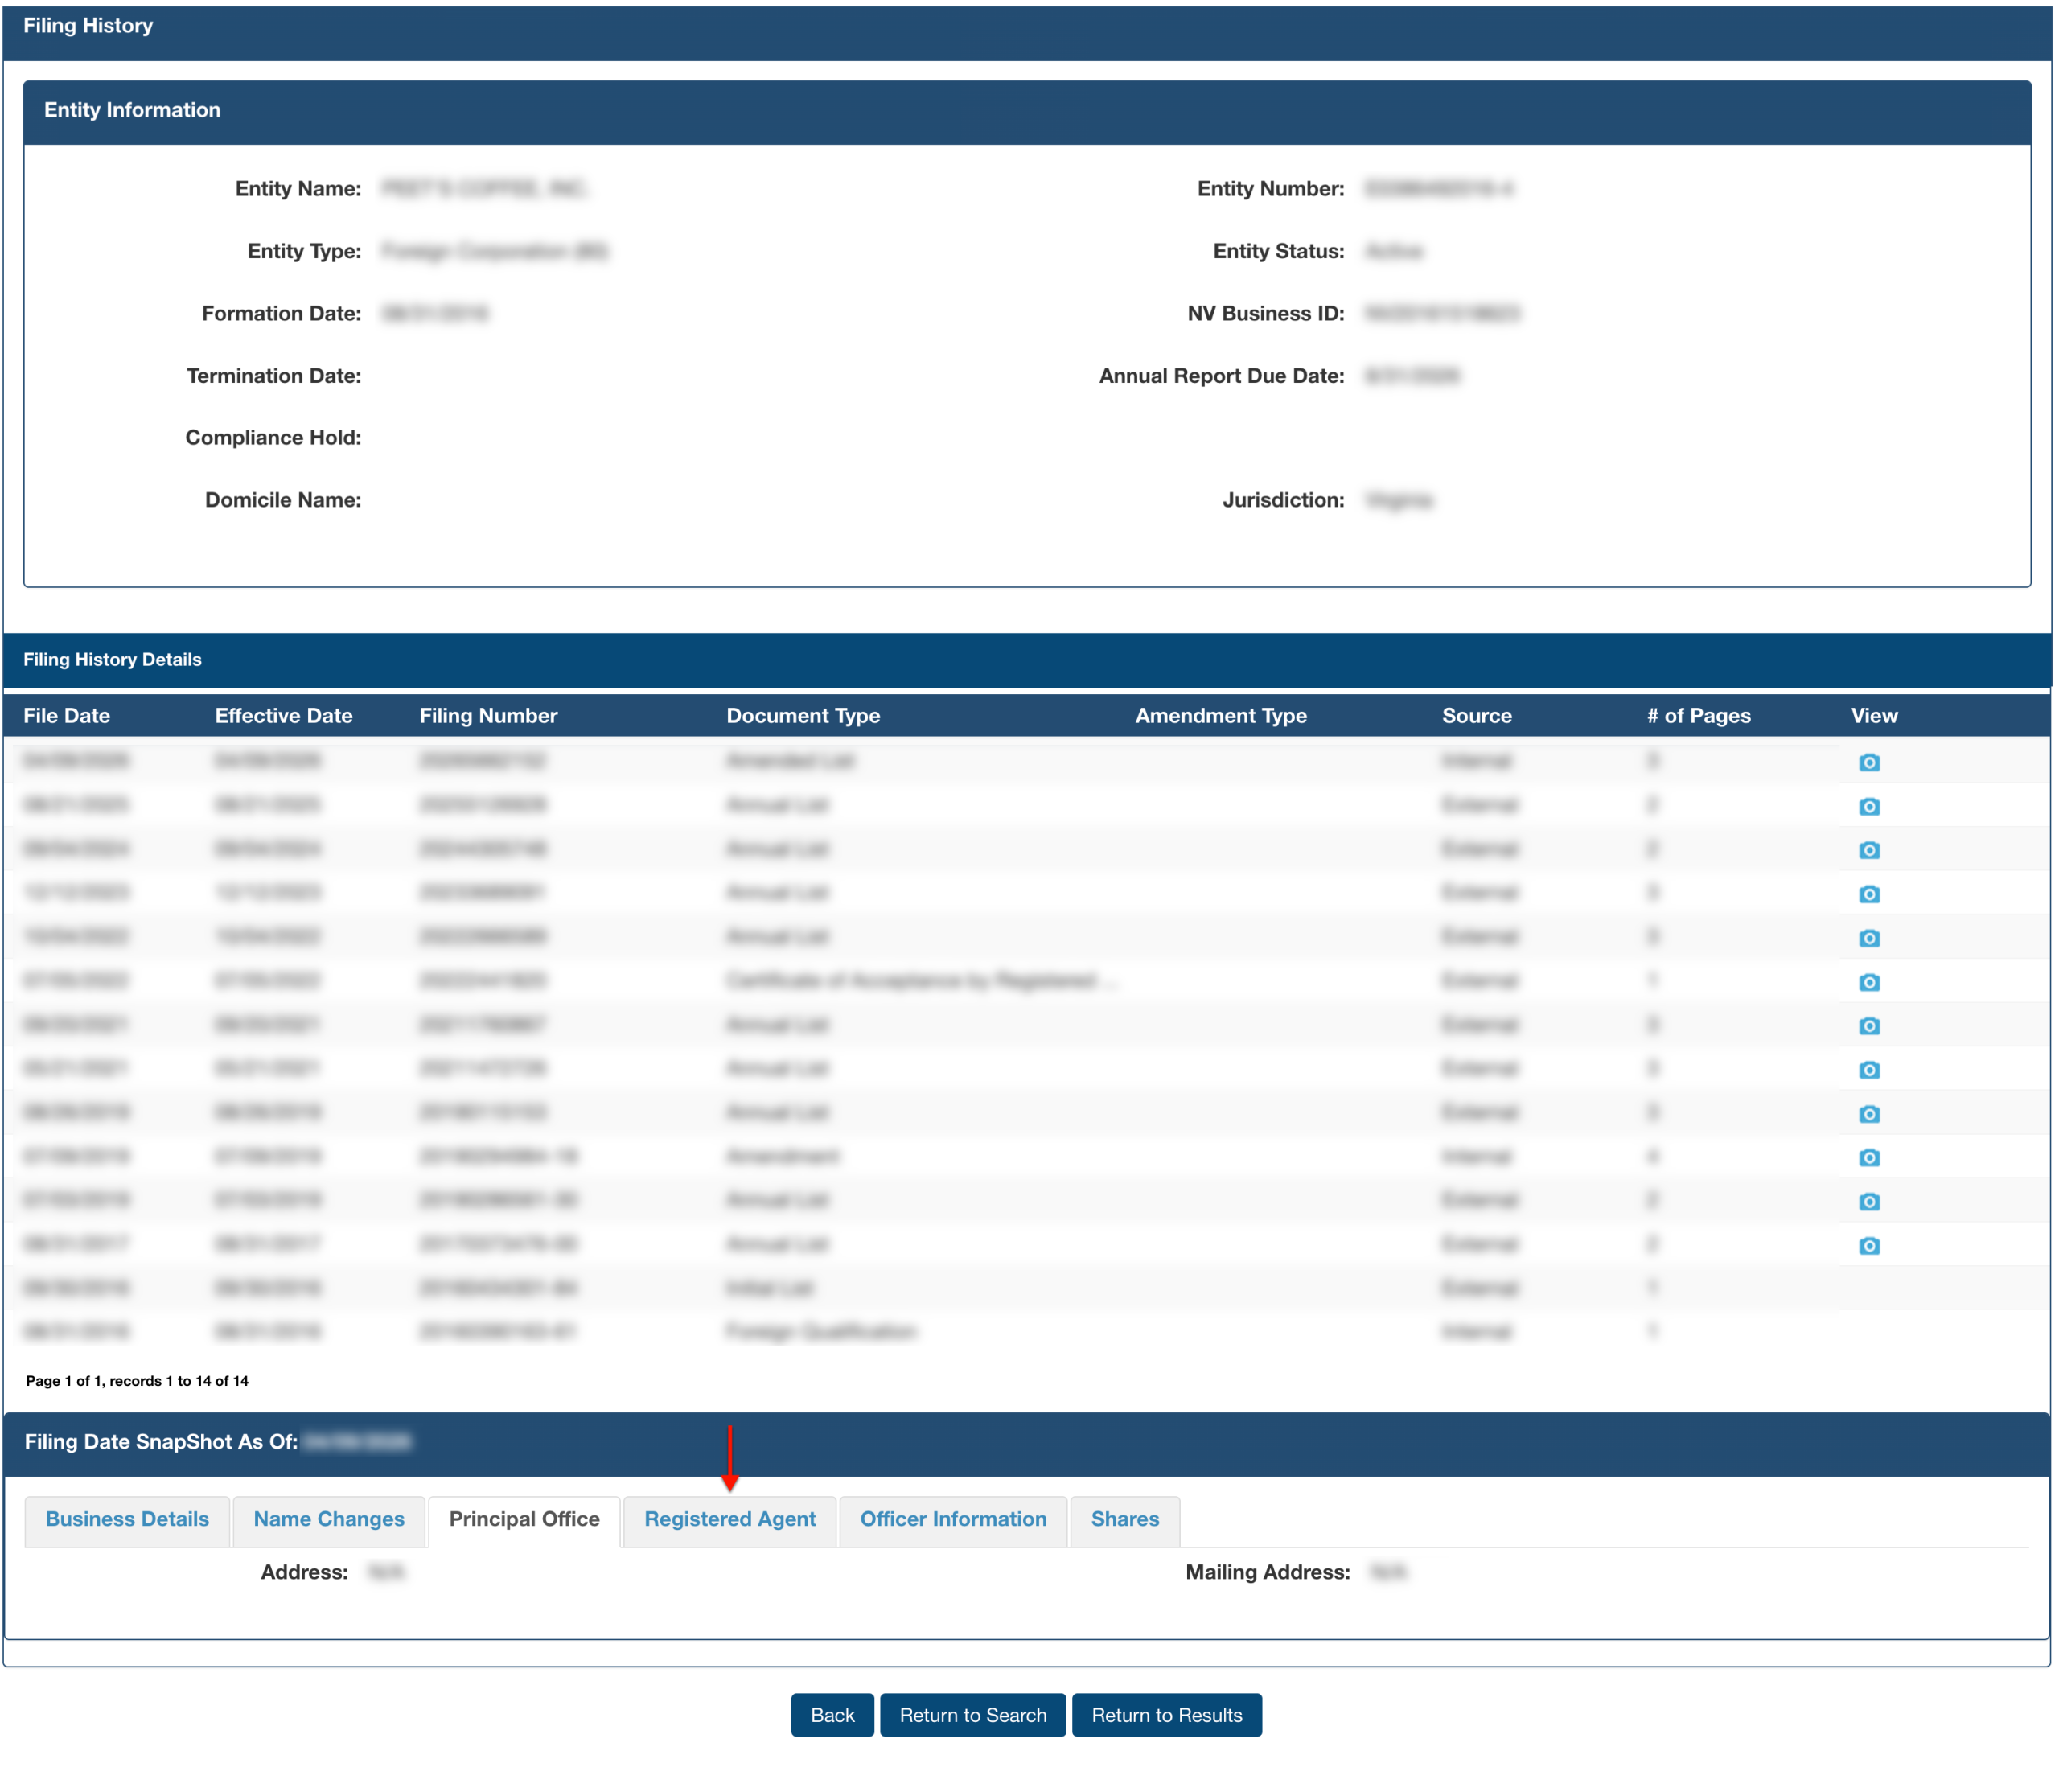View the Annual List filing just above Initial List

coord(1868,1245)
